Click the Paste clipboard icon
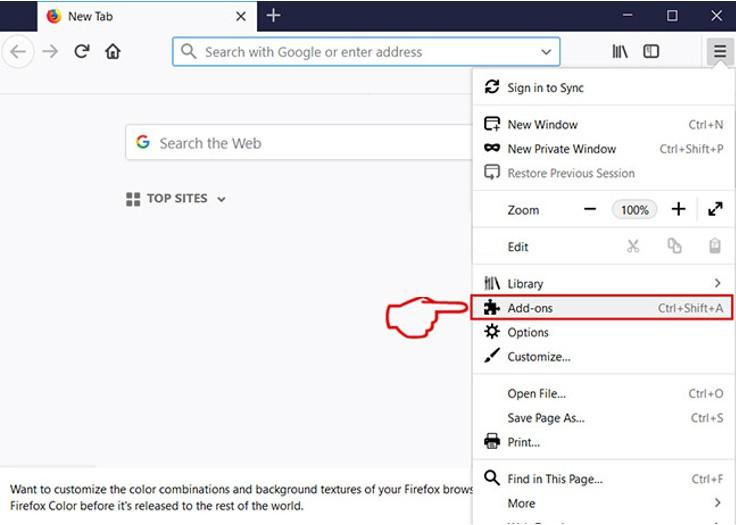This screenshot has height=525, width=736. (715, 246)
